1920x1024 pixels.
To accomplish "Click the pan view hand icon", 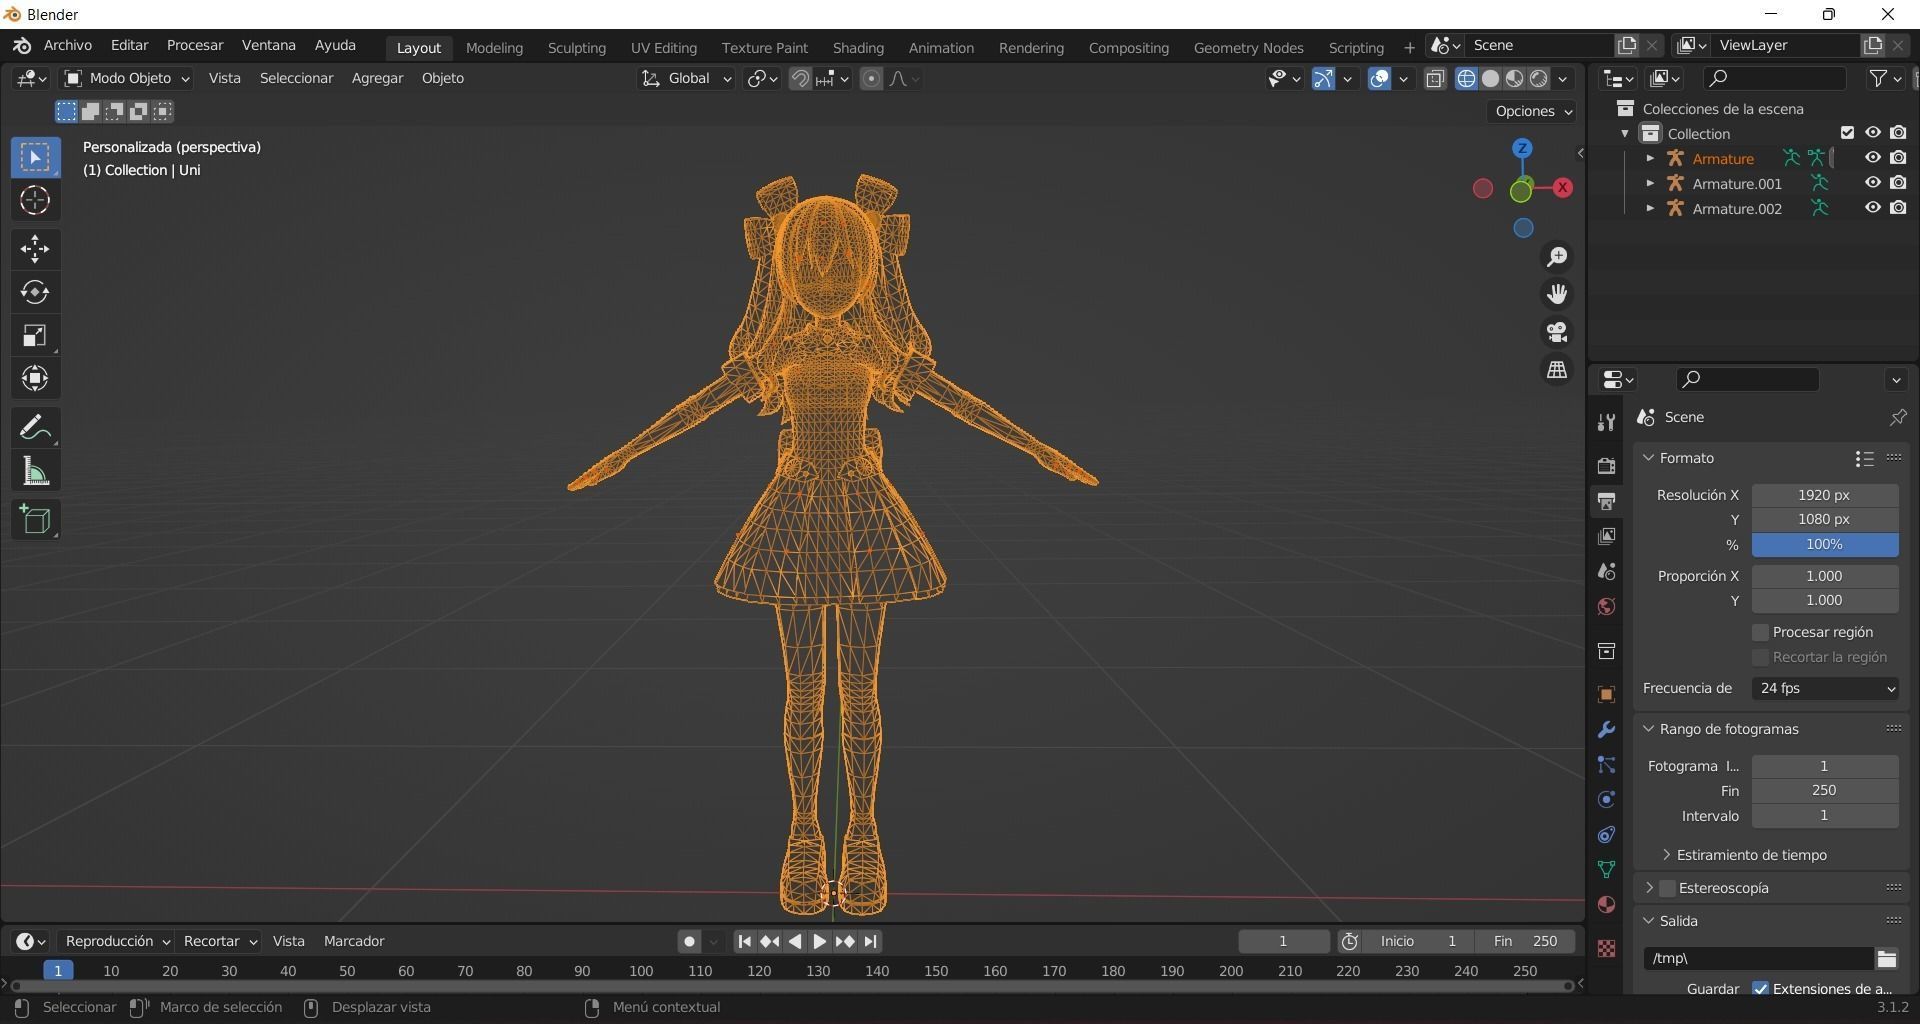I will point(1557,294).
